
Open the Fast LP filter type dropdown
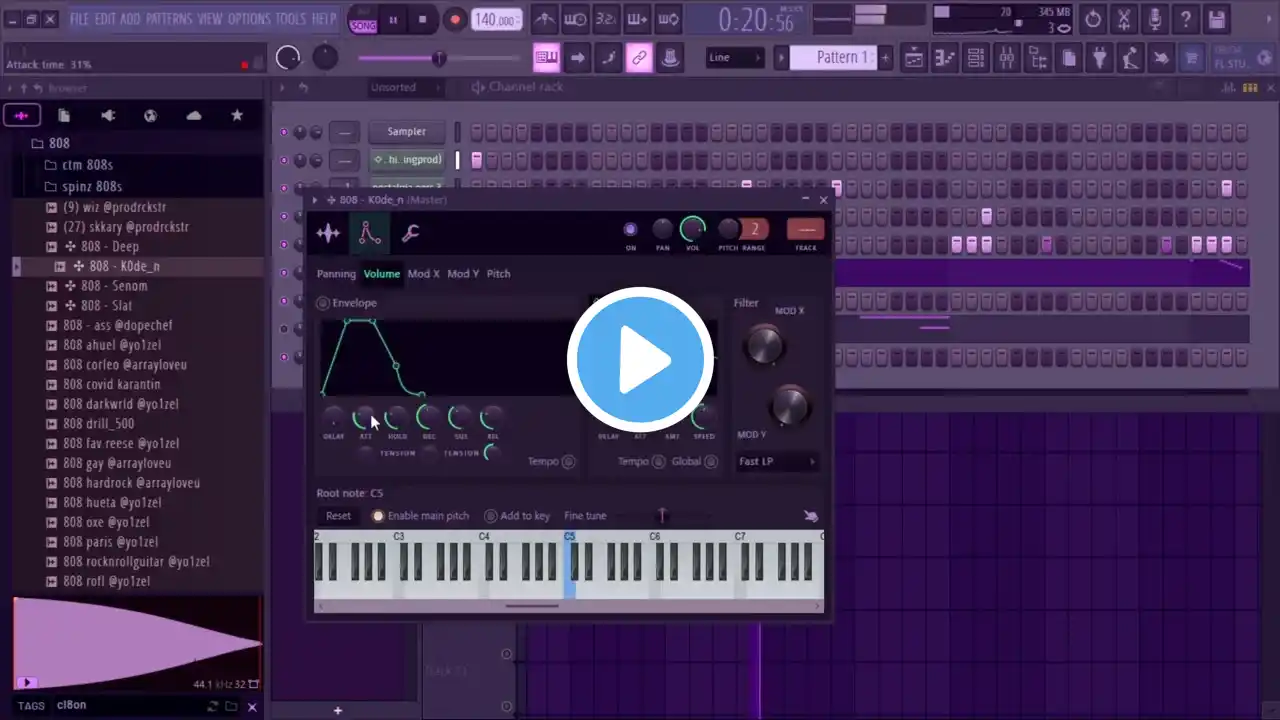tap(776, 461)
